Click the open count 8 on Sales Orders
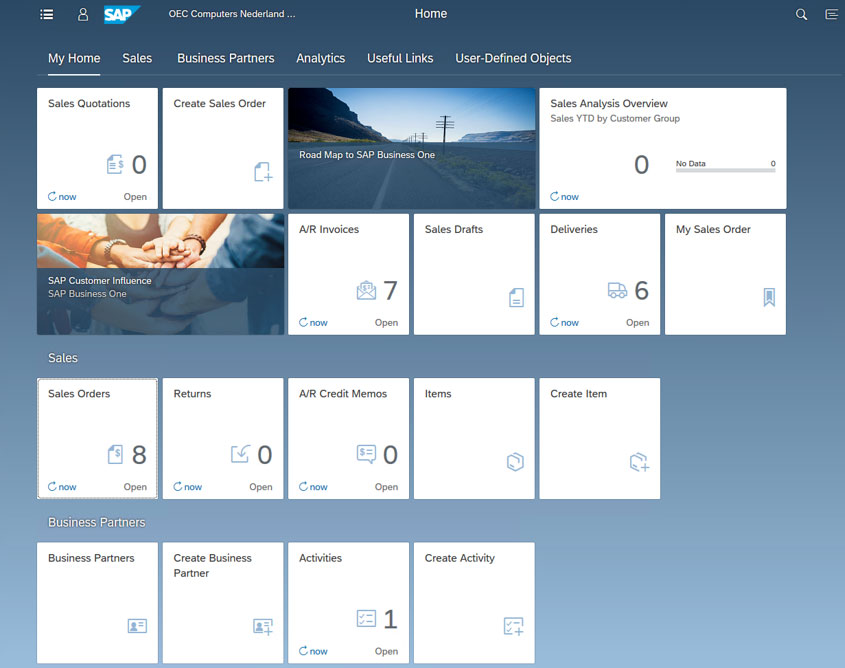 (139, 455)
